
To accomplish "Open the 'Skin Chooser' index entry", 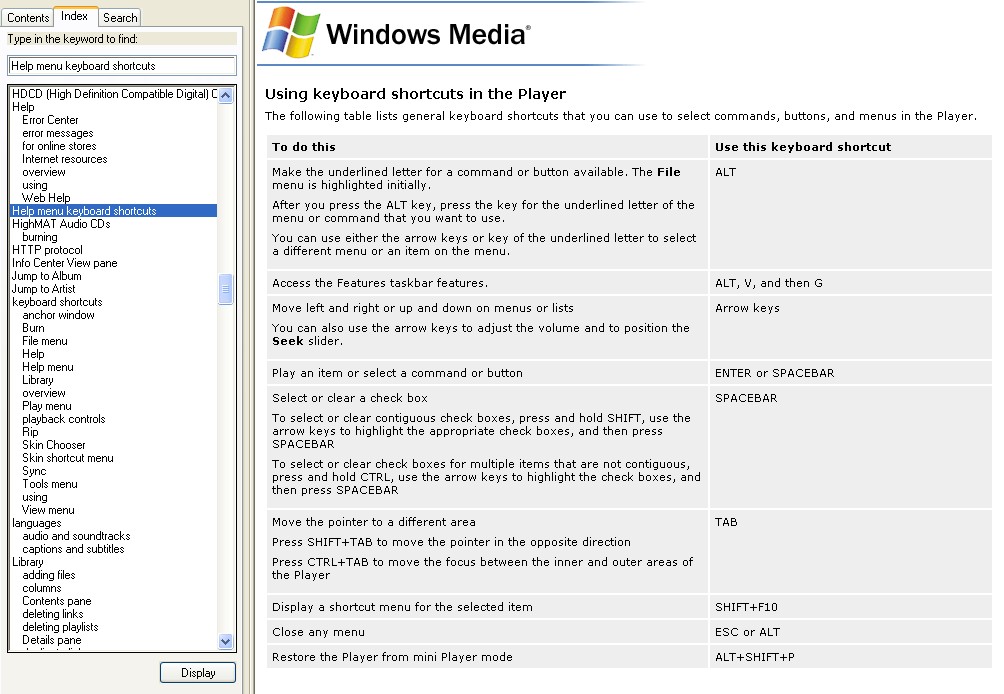I will pos(54,445).
